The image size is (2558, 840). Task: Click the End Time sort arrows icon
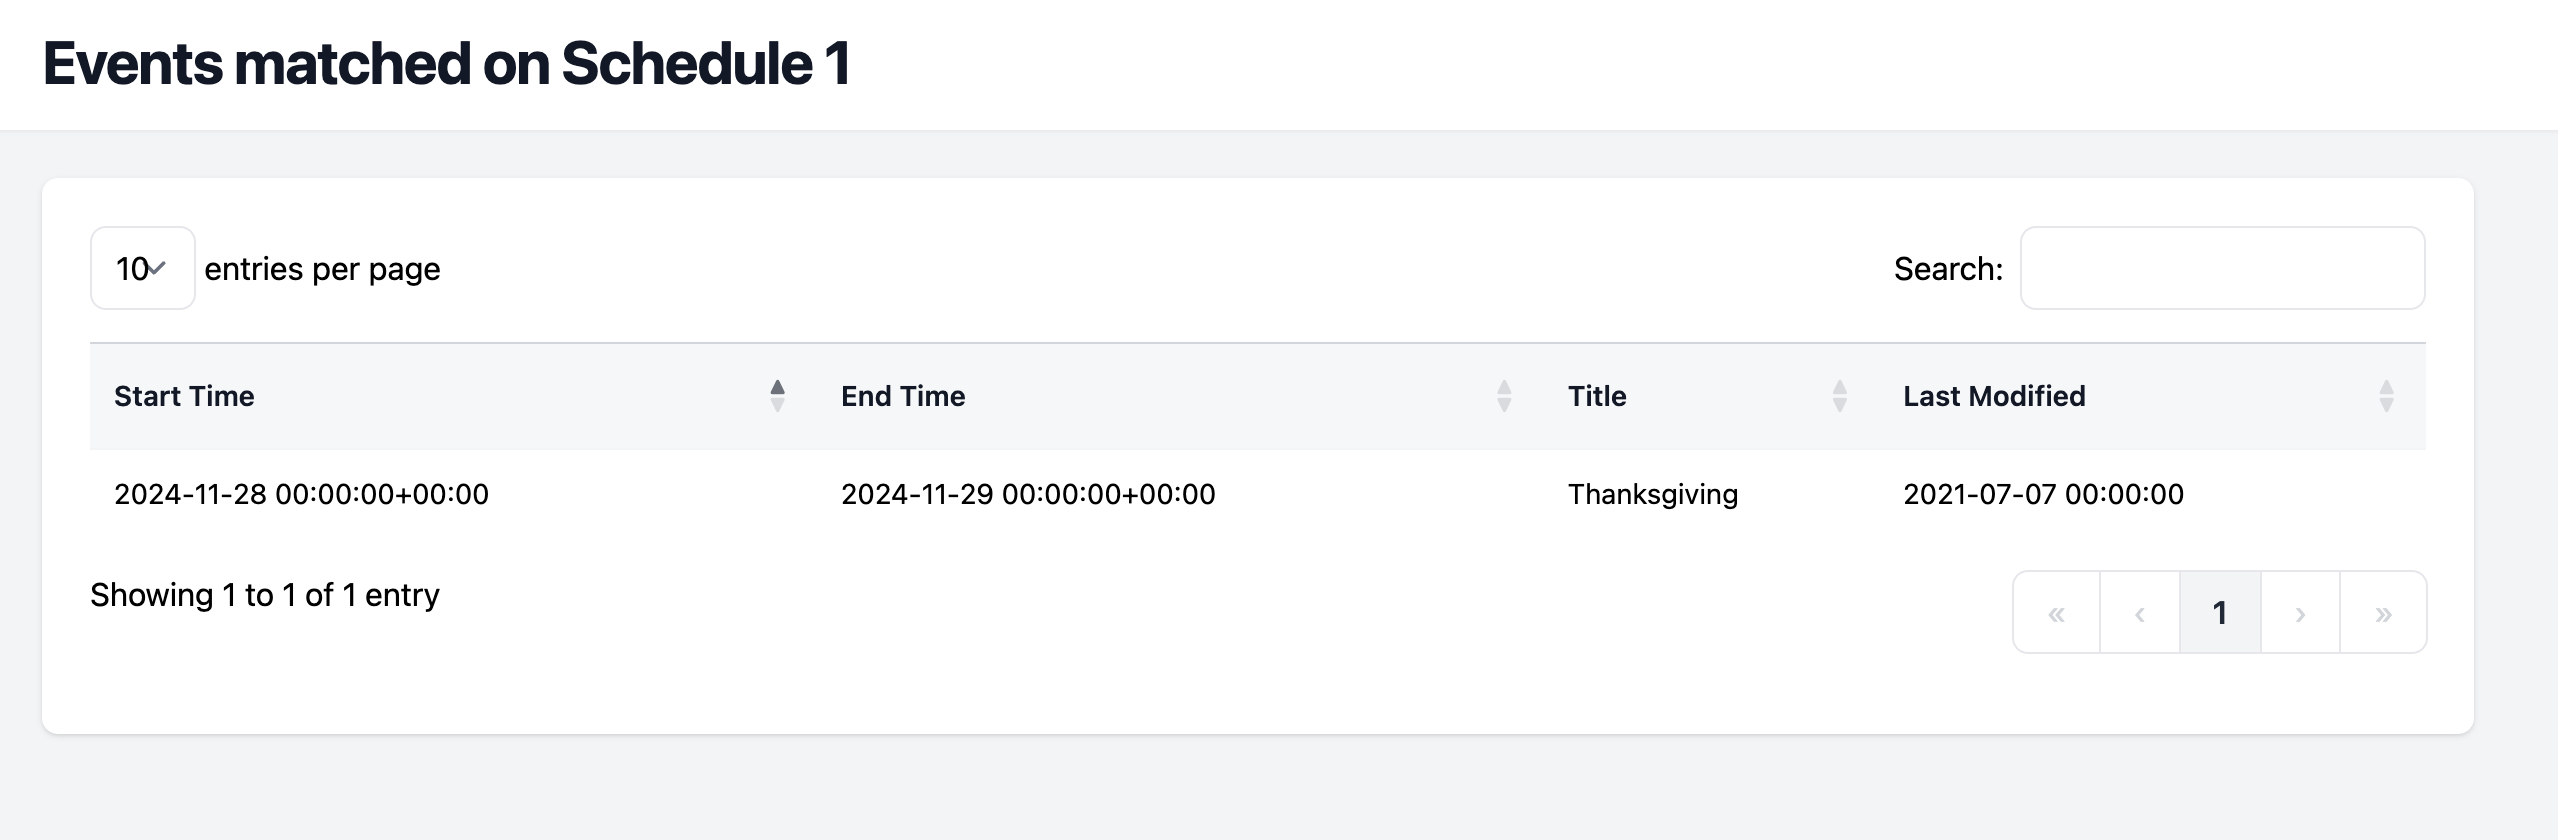[1503, 396]
